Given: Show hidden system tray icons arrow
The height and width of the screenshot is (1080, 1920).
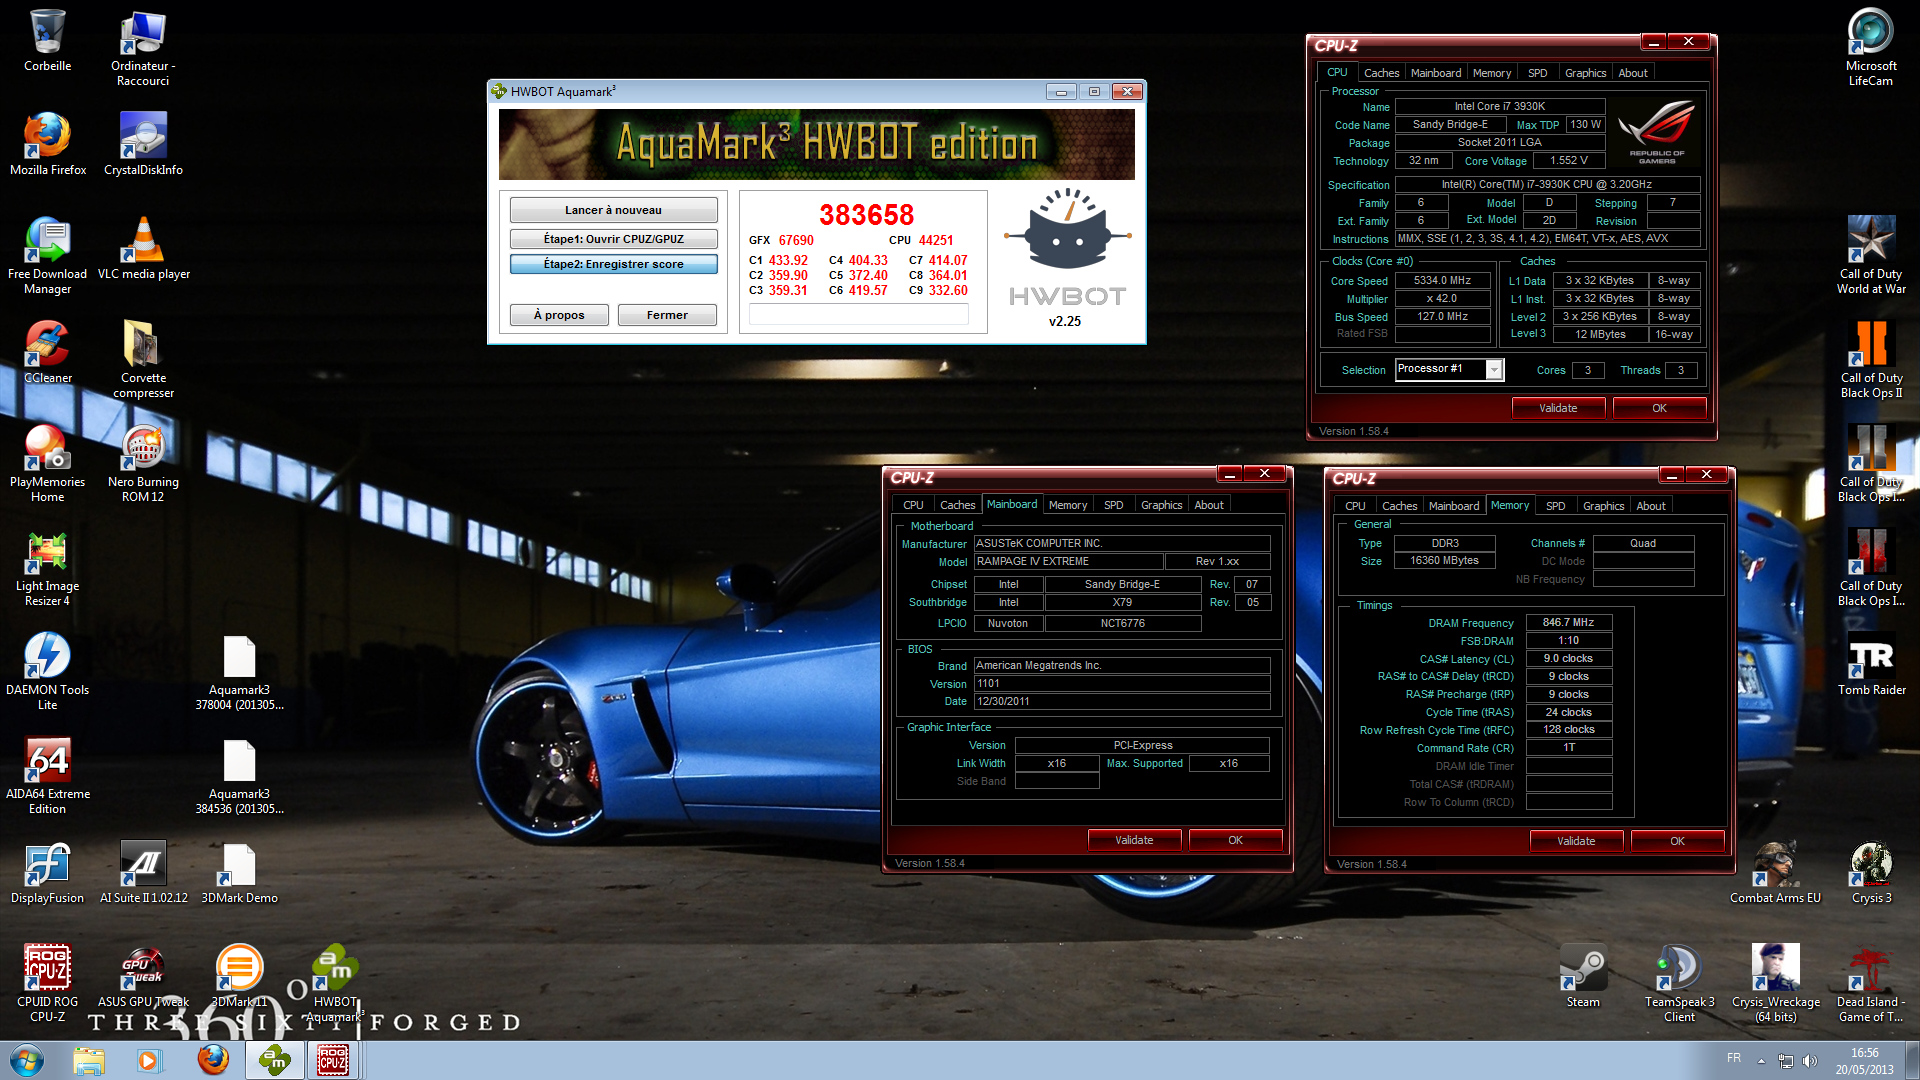Looking at the screenshot, I should 1761,1061.
